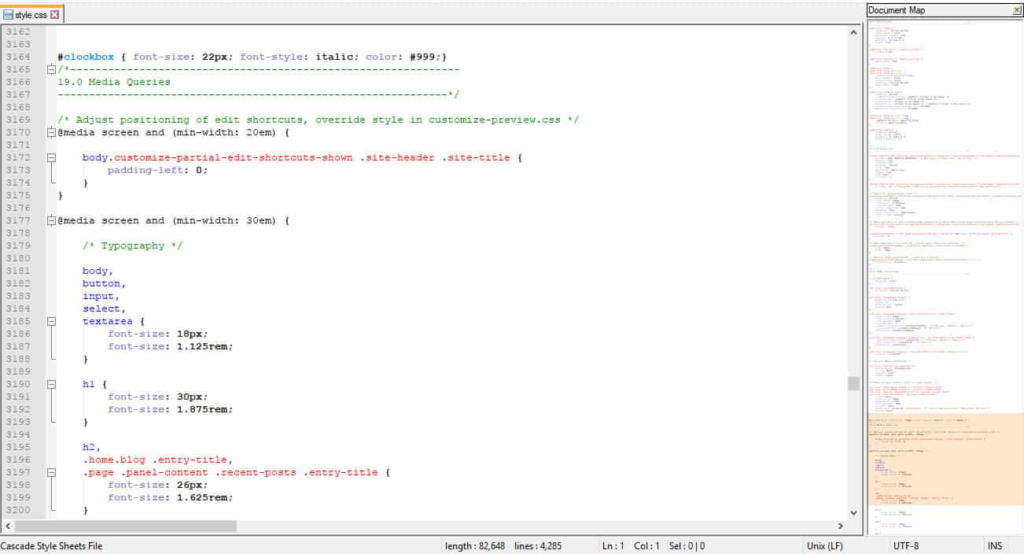Image resolution: width=1024 pixels, height=554 pixels.
Task: Collapse the min-width 20em media query
Action: tap(51, 132)
